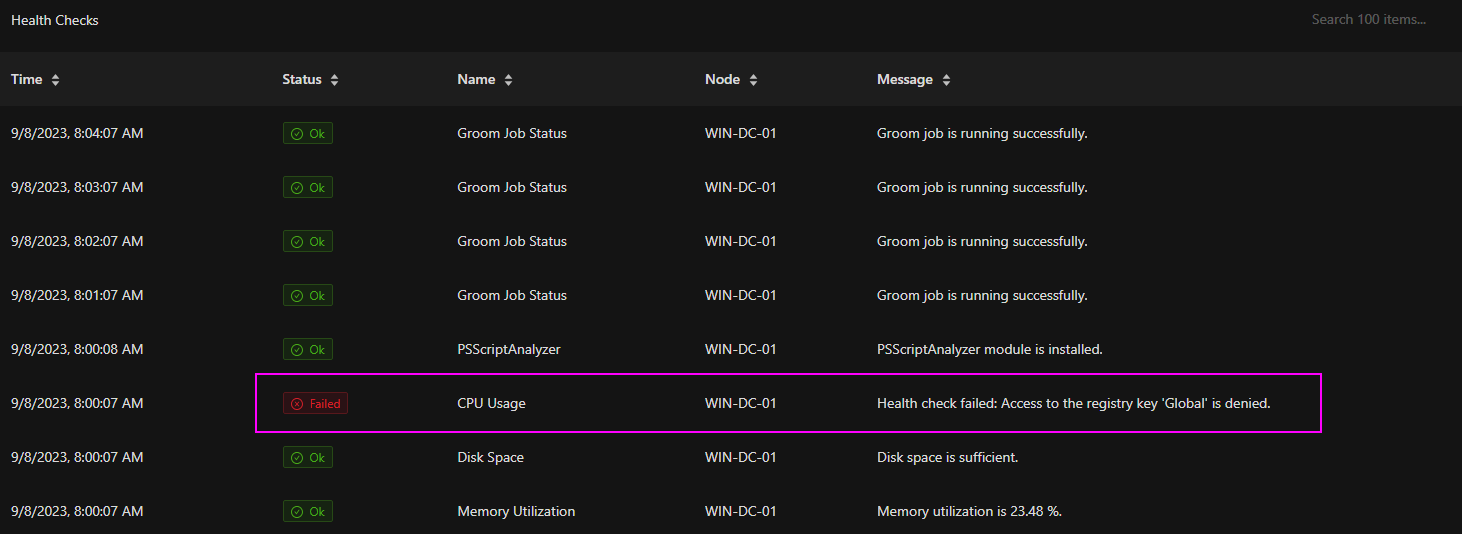
Task: Click Ok badge for Memory Utilization row
Action: (308, 512)
